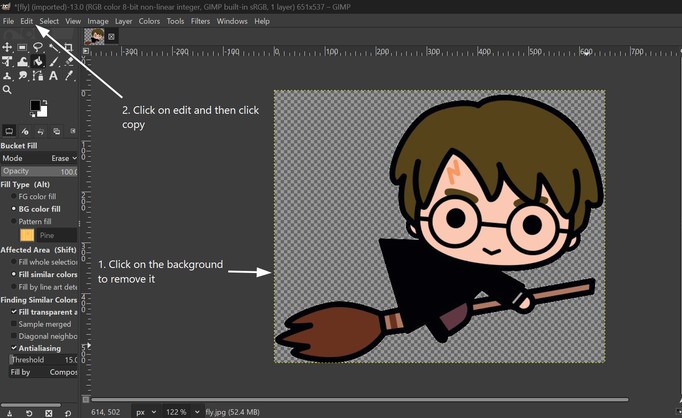Choose Fill by line art detection
Screen dimensions: 682x418
(44, 287)
